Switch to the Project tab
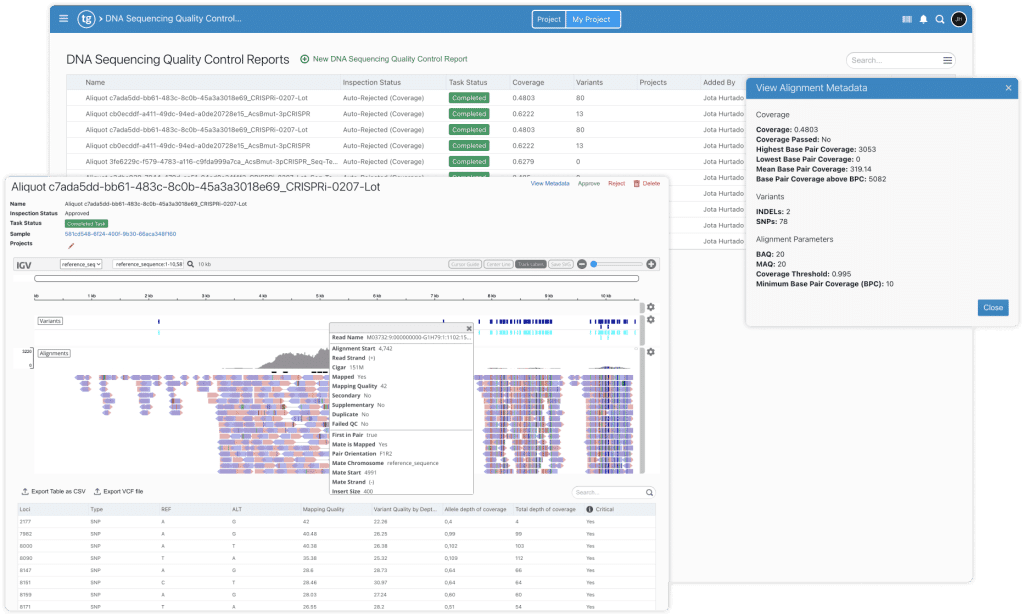1024x616 pixels. (548, 18)
